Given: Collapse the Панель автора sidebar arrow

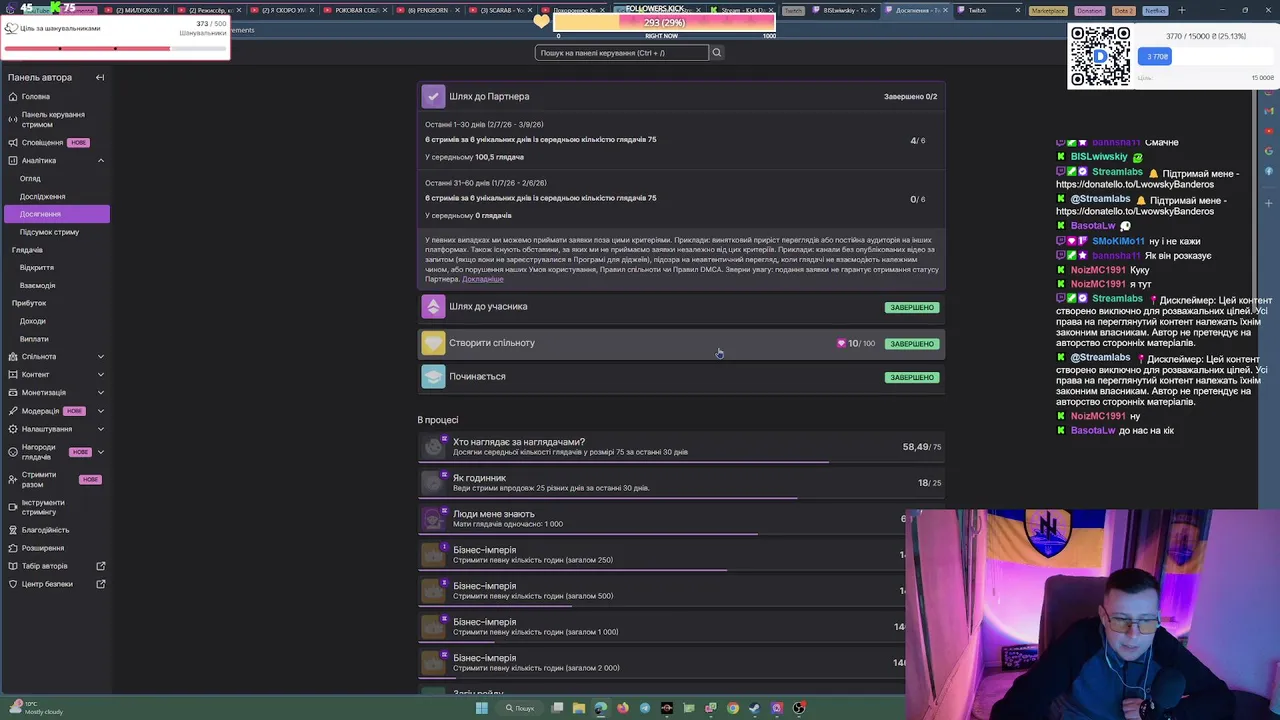Looking at the screenshot, I should coord(100,77).
